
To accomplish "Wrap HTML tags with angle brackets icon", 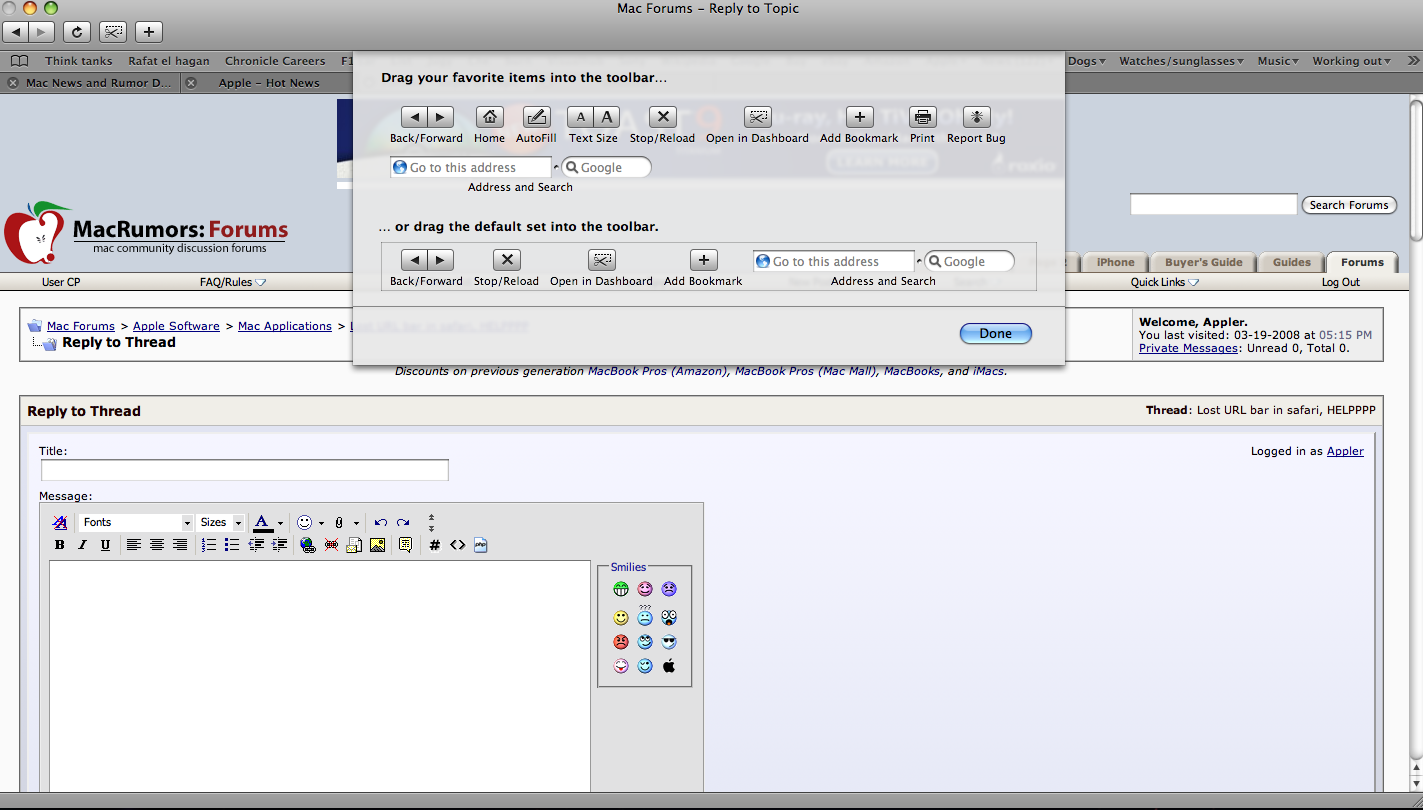I will [457, 545].
